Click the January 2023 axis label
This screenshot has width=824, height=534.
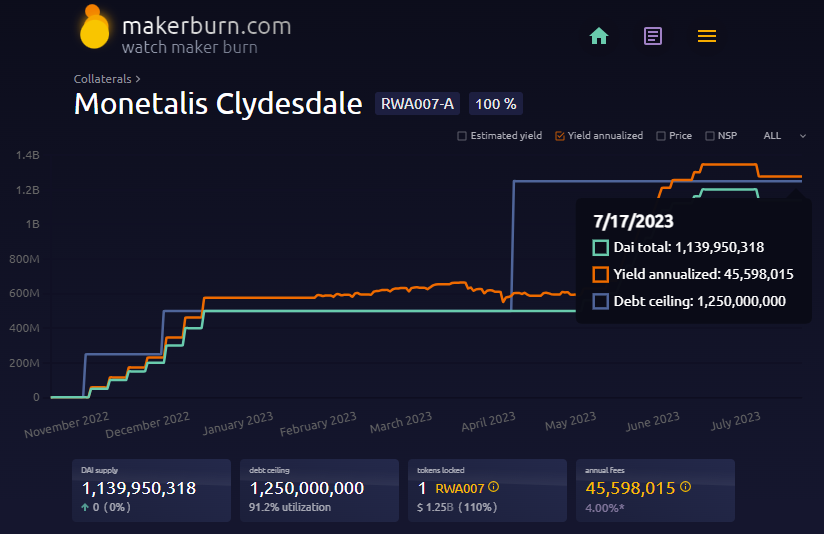coord(238,423)
